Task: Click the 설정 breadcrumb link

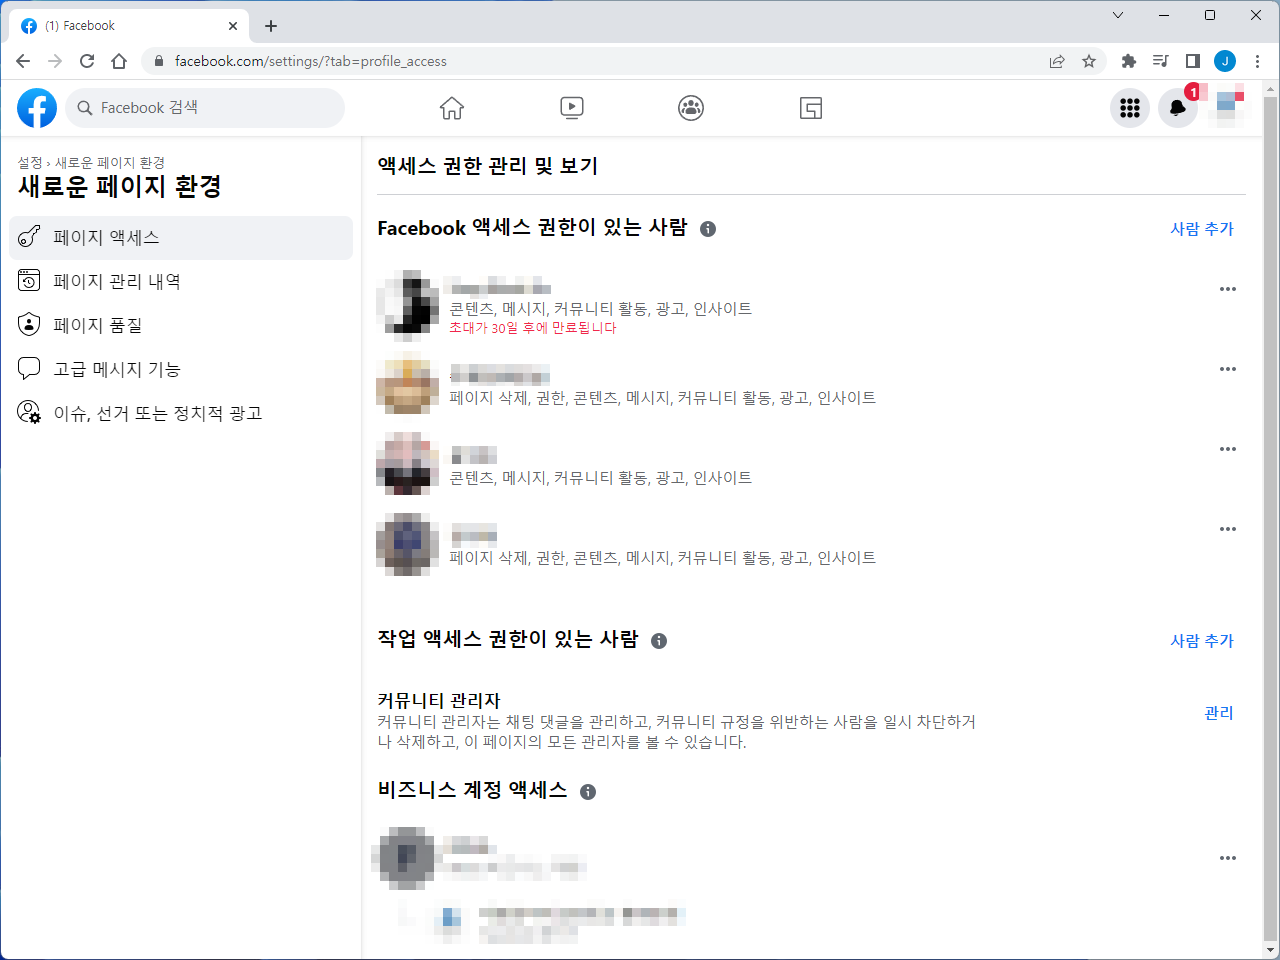Action: 30,163
